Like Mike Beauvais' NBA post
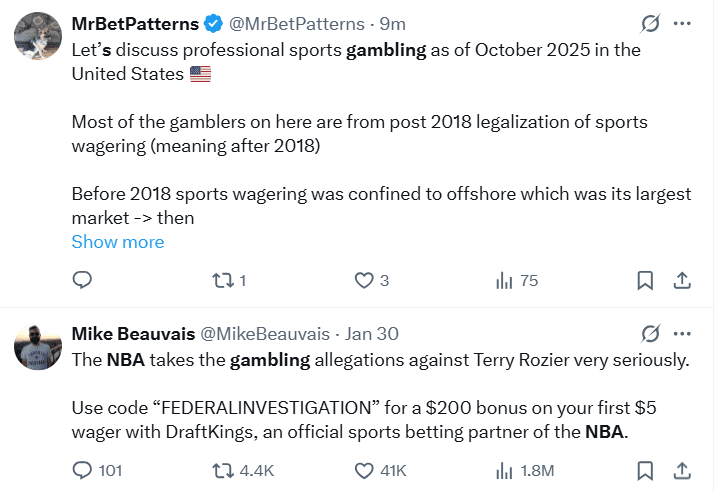 coord(364,469)
